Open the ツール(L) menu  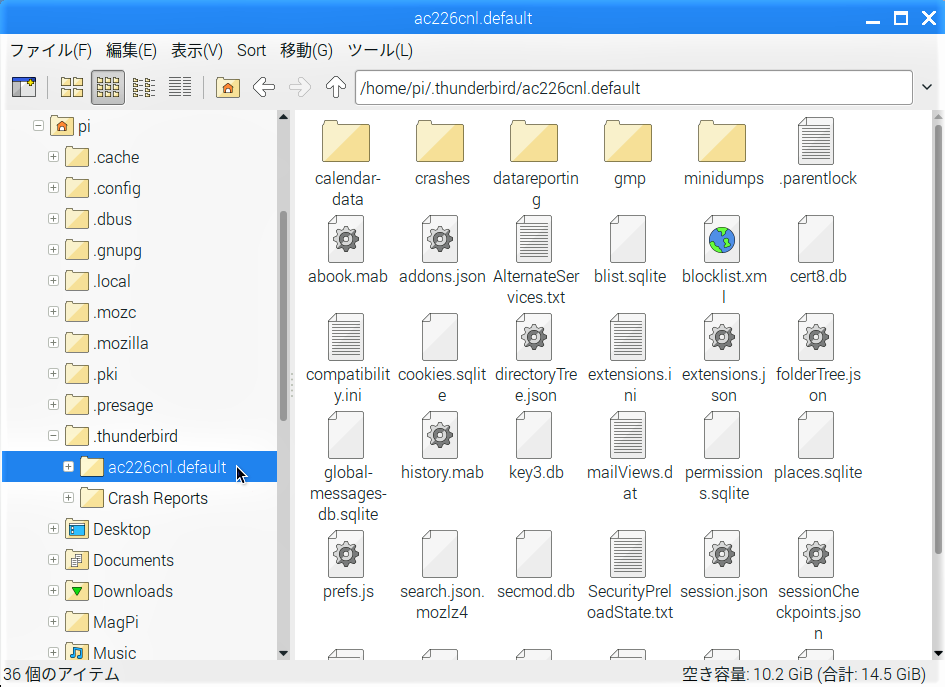[x=380, y=50]
